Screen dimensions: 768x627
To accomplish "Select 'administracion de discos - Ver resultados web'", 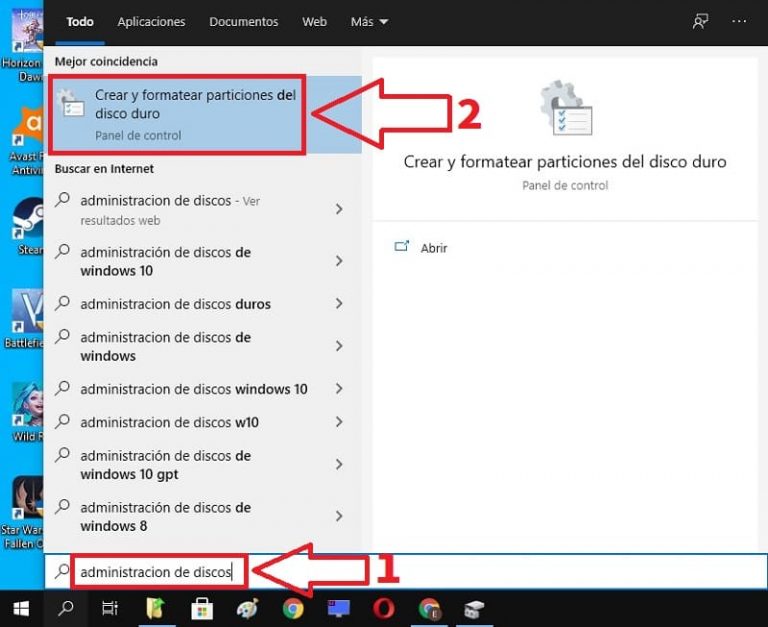I will click(170, 210).
